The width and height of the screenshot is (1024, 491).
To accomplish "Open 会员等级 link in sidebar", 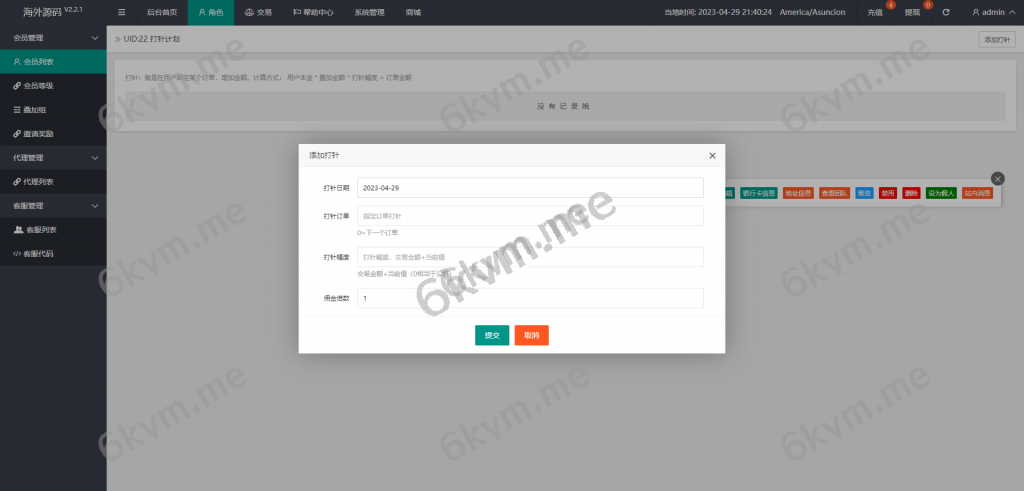I will [x=40, y=85].
